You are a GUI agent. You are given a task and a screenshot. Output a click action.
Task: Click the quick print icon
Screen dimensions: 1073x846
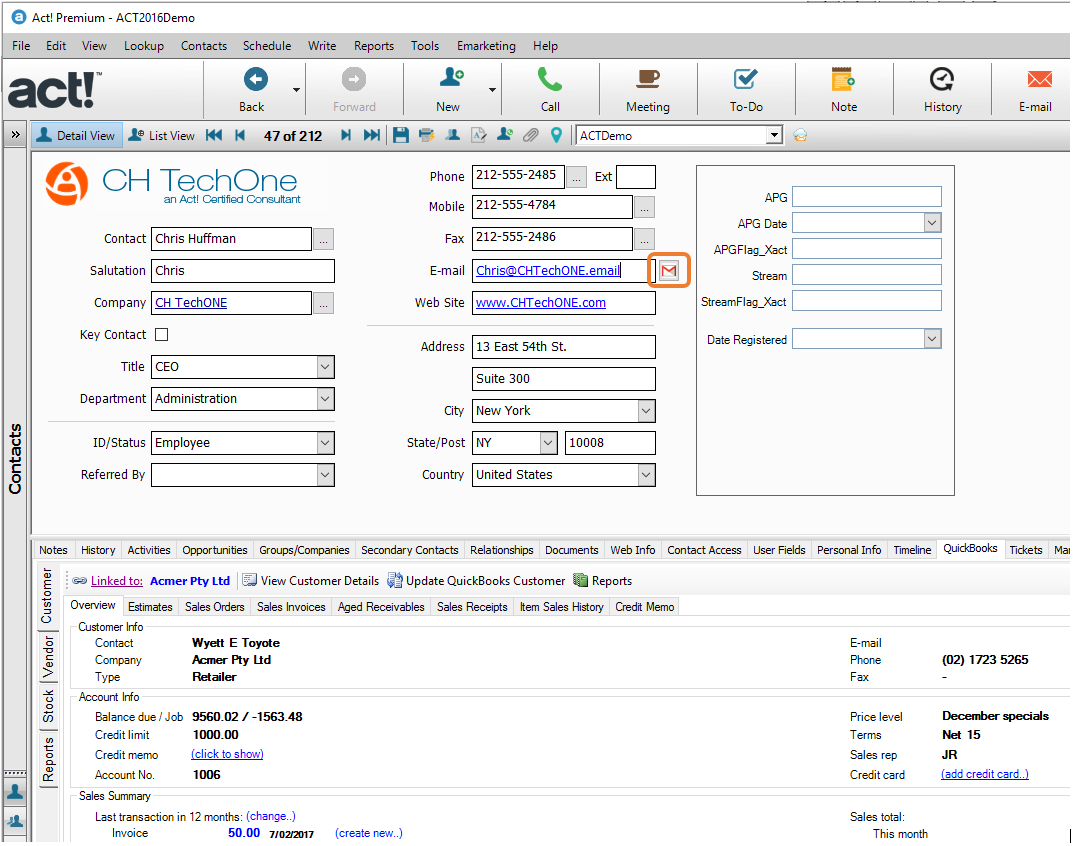(x=426, y=136)
